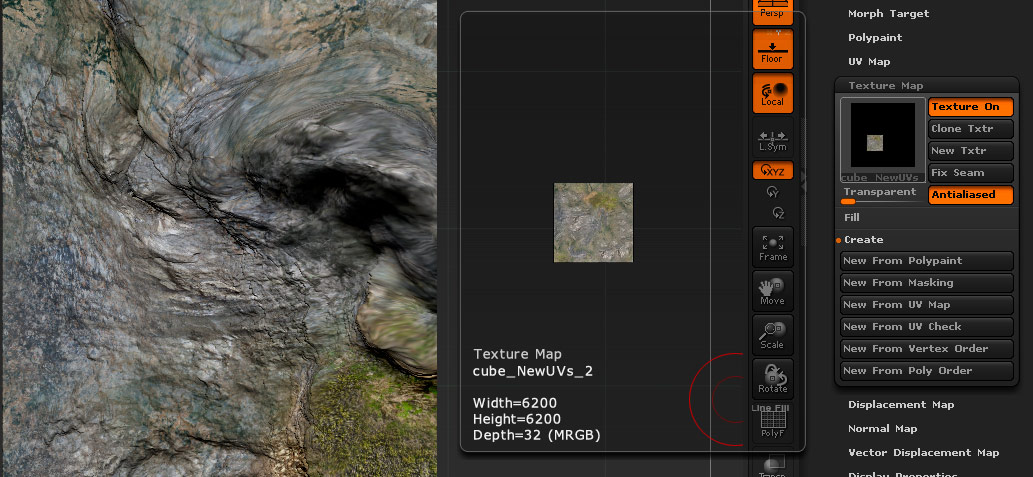Activate the L.Sym icon
Viewport: 1033px width, 477px height.
coord(772,139)
